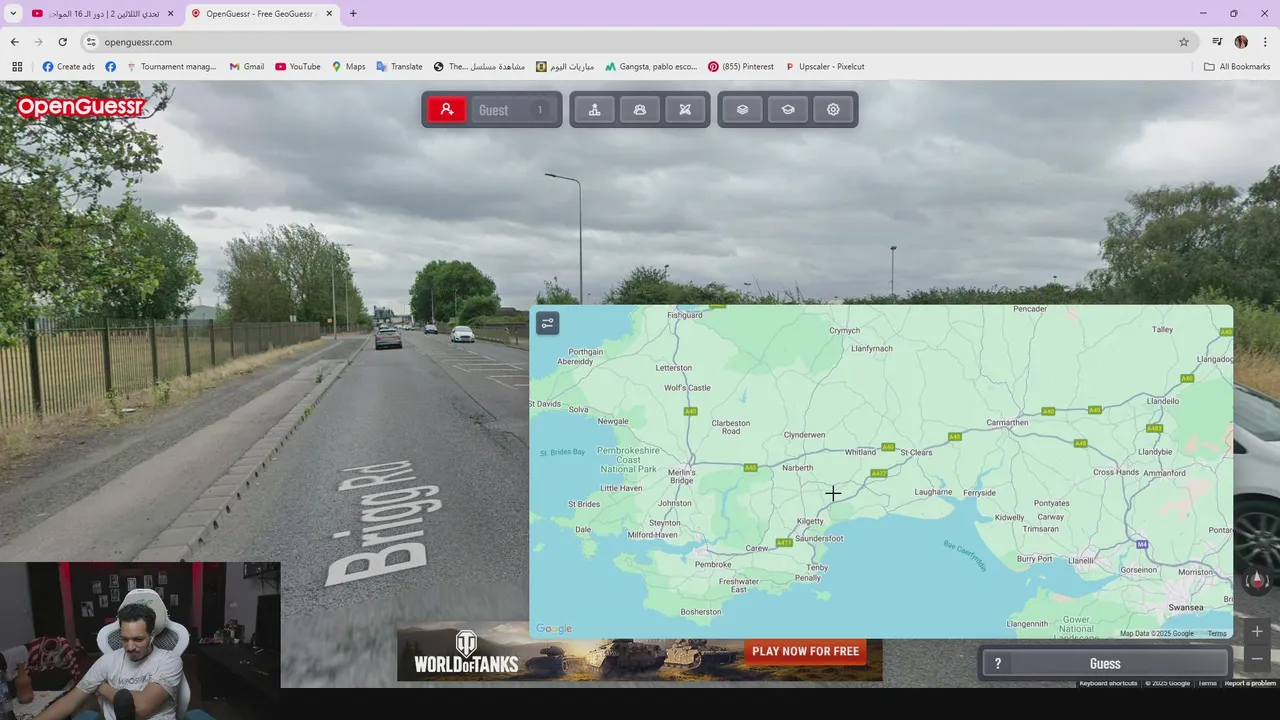
Task: Click Tenby on the map
Action: coord(817,568)
